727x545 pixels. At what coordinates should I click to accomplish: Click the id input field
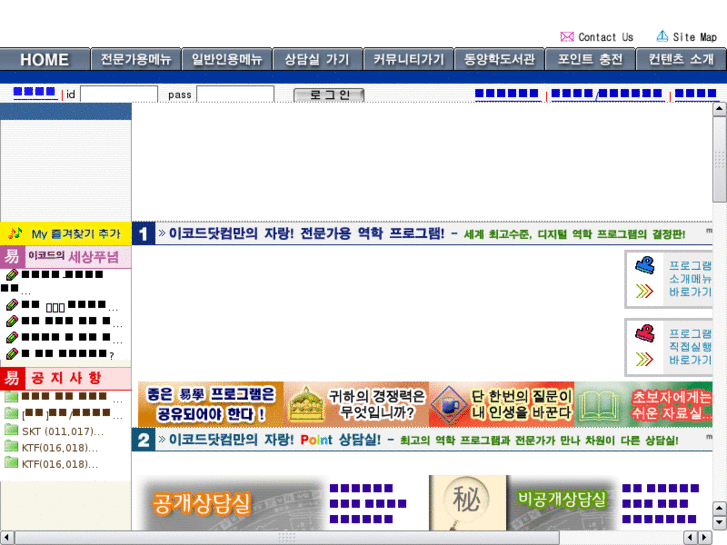[119, 94]
